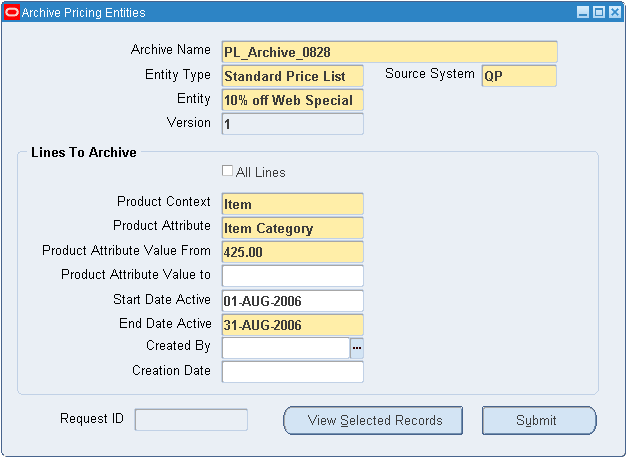628x459 pixels.
Task: Focus the Entity field
Action: pyautogui.click(x=292, y=100)
